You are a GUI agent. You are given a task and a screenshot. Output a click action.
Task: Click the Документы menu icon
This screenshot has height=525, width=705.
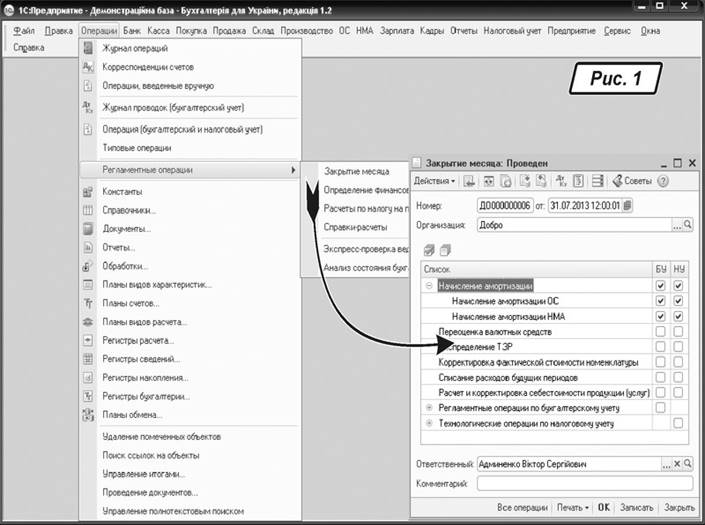(88, 229)
